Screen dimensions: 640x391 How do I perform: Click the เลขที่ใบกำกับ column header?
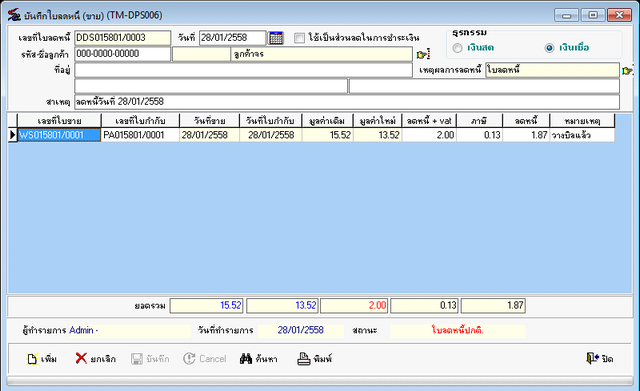[140, 121]
